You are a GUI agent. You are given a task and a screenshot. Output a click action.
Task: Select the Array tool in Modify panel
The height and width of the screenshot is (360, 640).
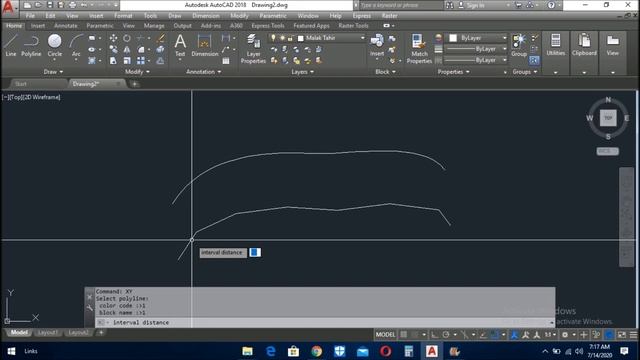(141, 60)
